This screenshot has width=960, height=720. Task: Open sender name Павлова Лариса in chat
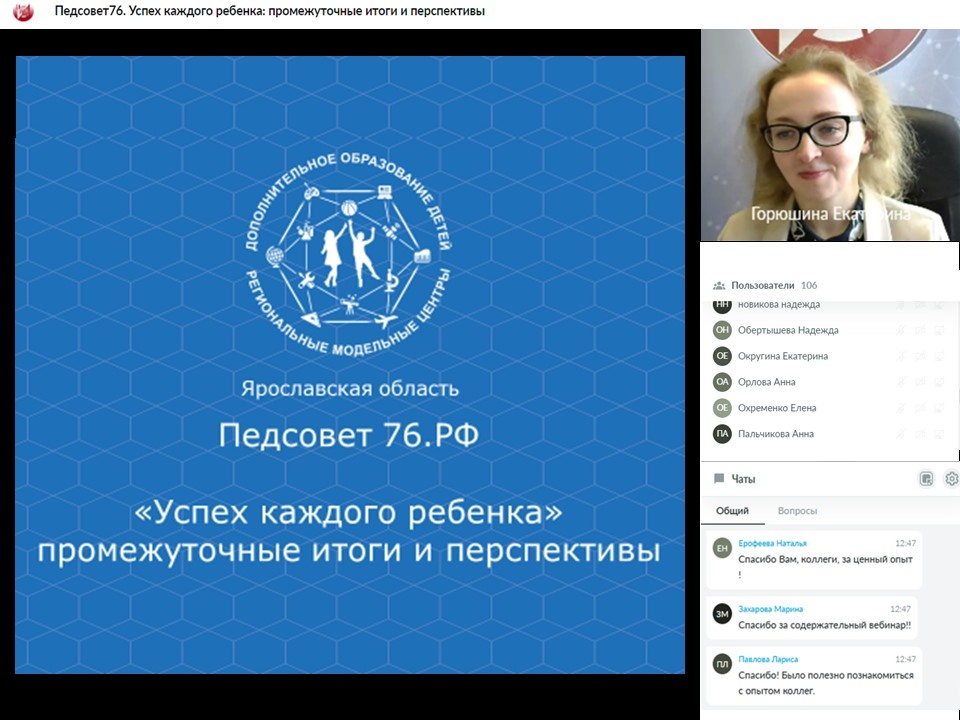768,659
